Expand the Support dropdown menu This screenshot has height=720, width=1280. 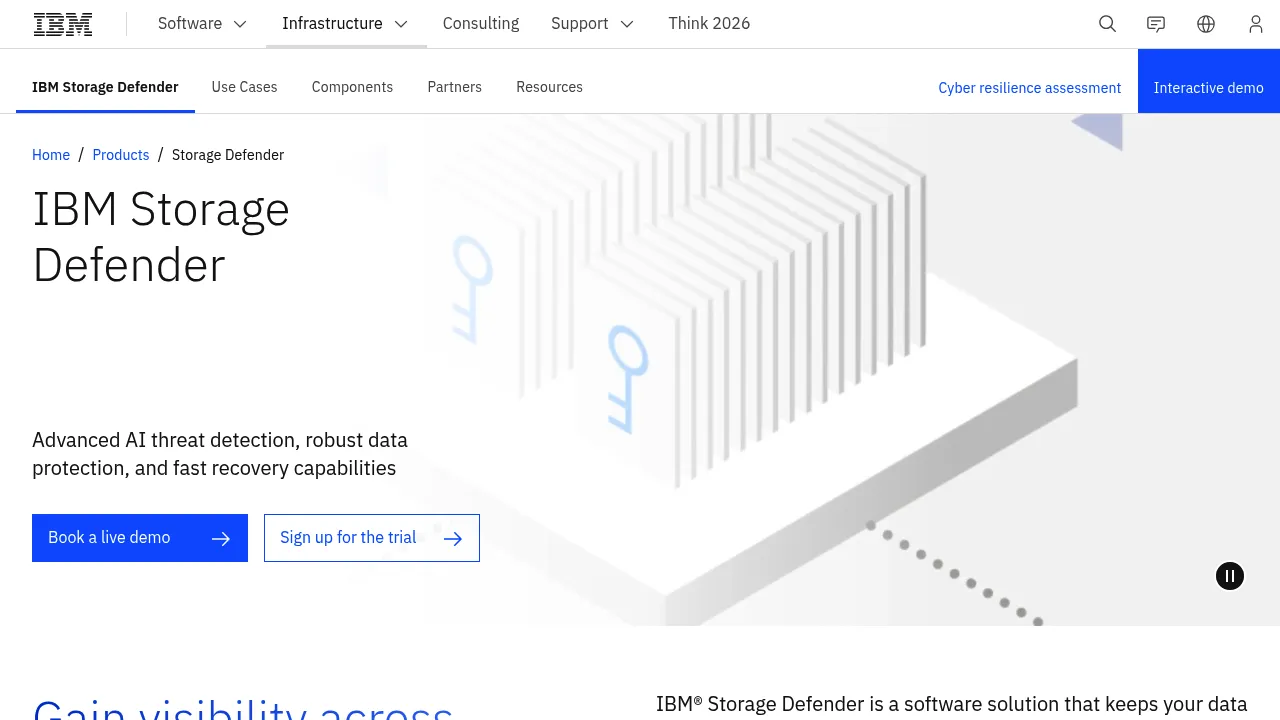pyautogui.click(x=593, y=24)
